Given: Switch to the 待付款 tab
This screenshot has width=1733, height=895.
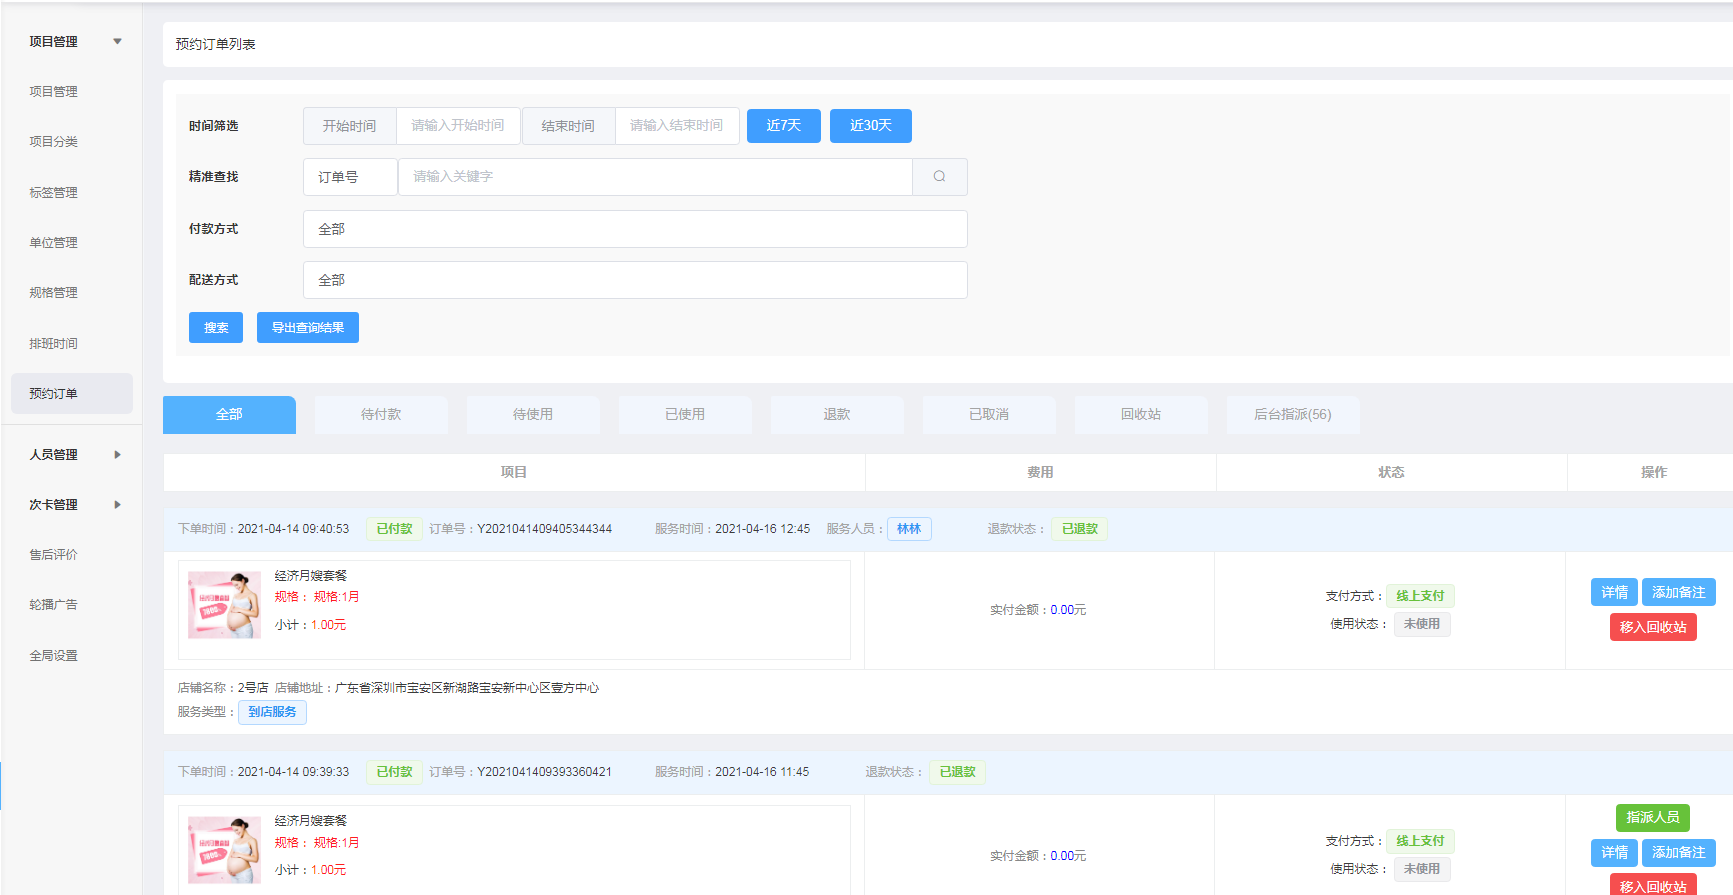Looking at the screenshot, I should (x=381, y=415).
